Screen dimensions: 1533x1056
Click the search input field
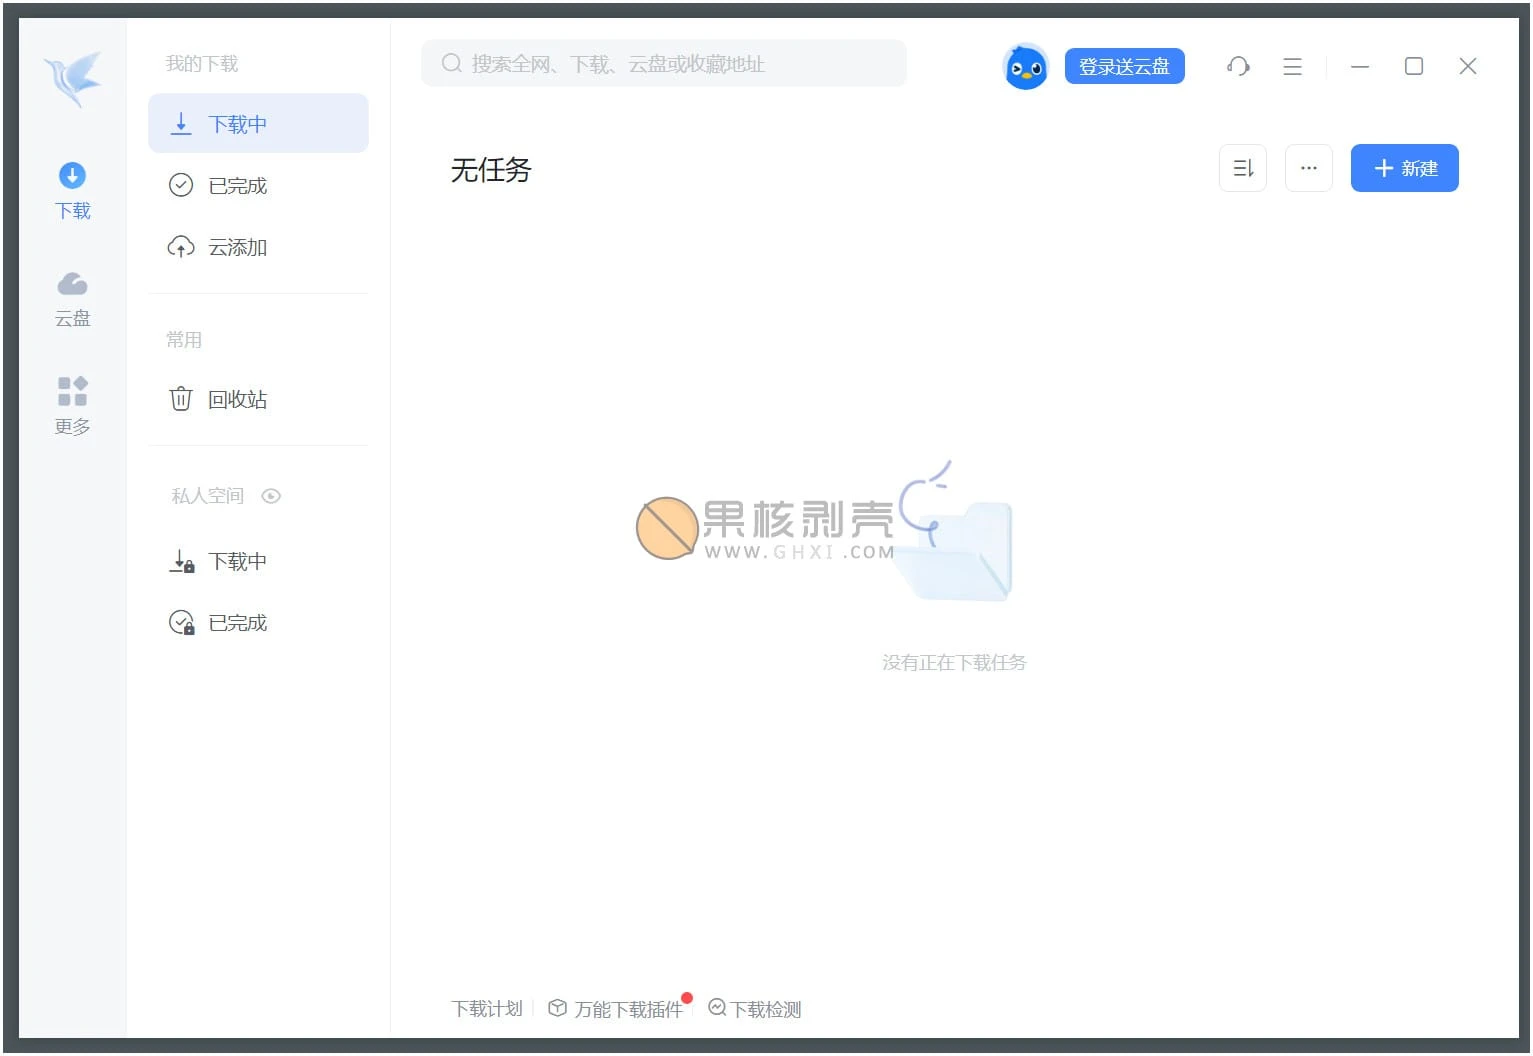point(664,64)
